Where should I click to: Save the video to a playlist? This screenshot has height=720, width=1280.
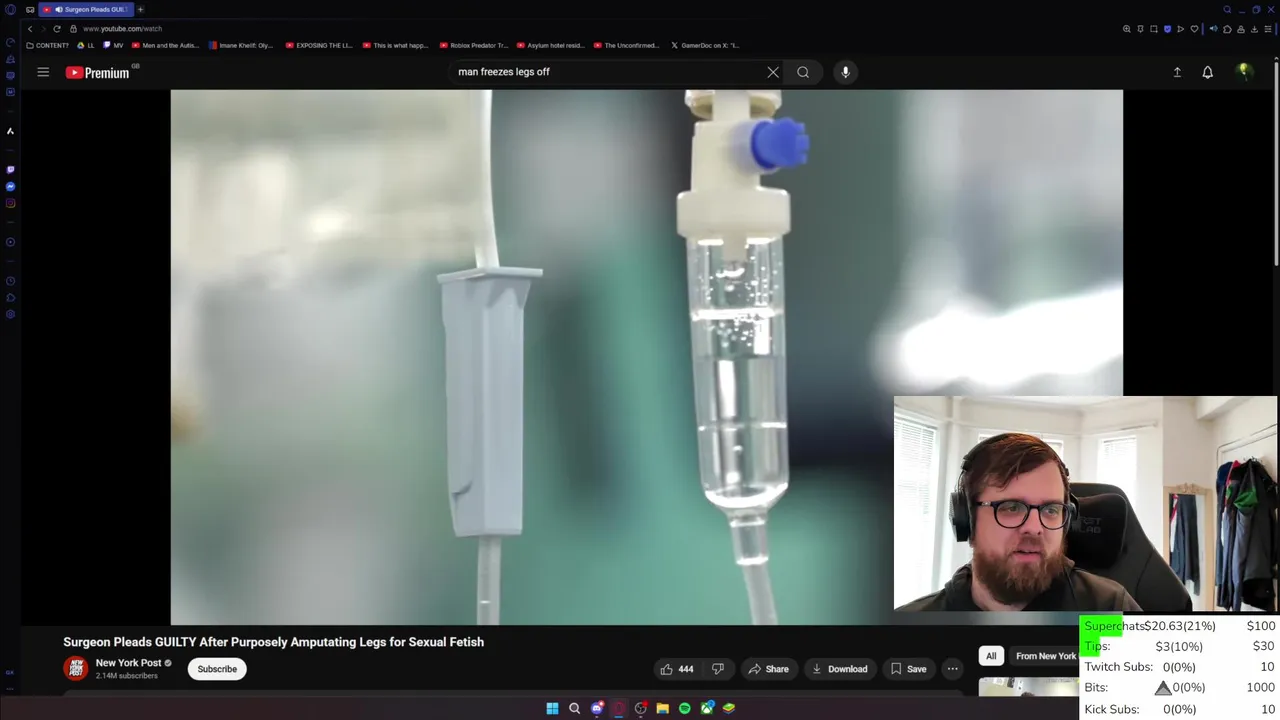[908, 669]
